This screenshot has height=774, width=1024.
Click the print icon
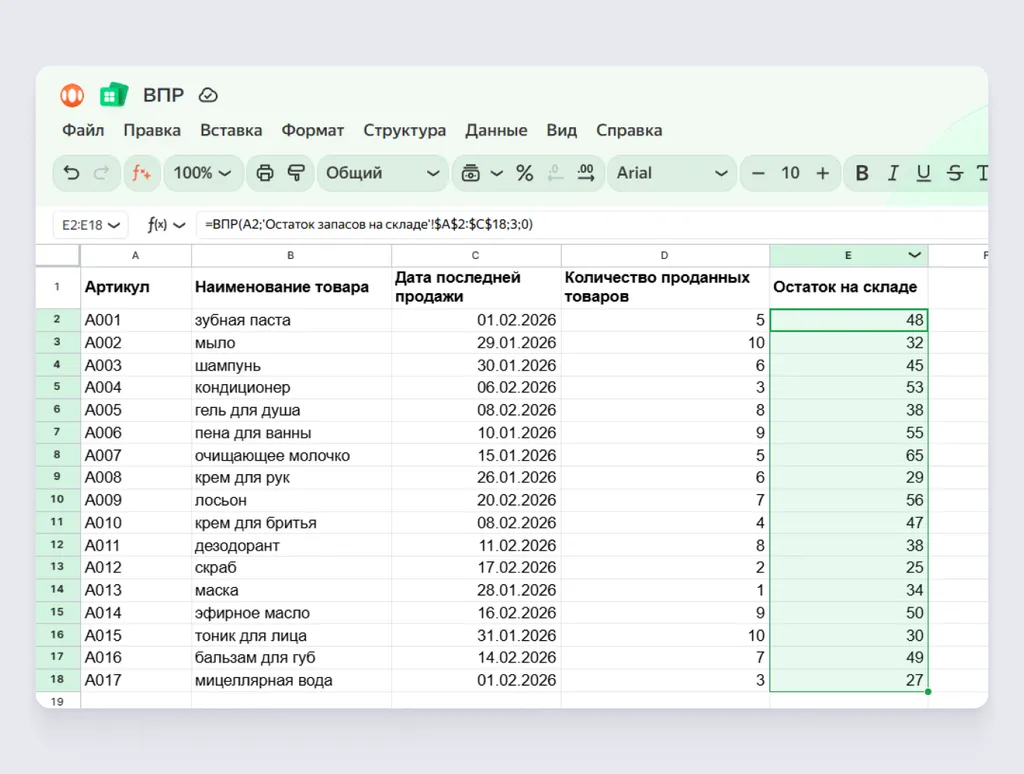[x=264, y=173]
